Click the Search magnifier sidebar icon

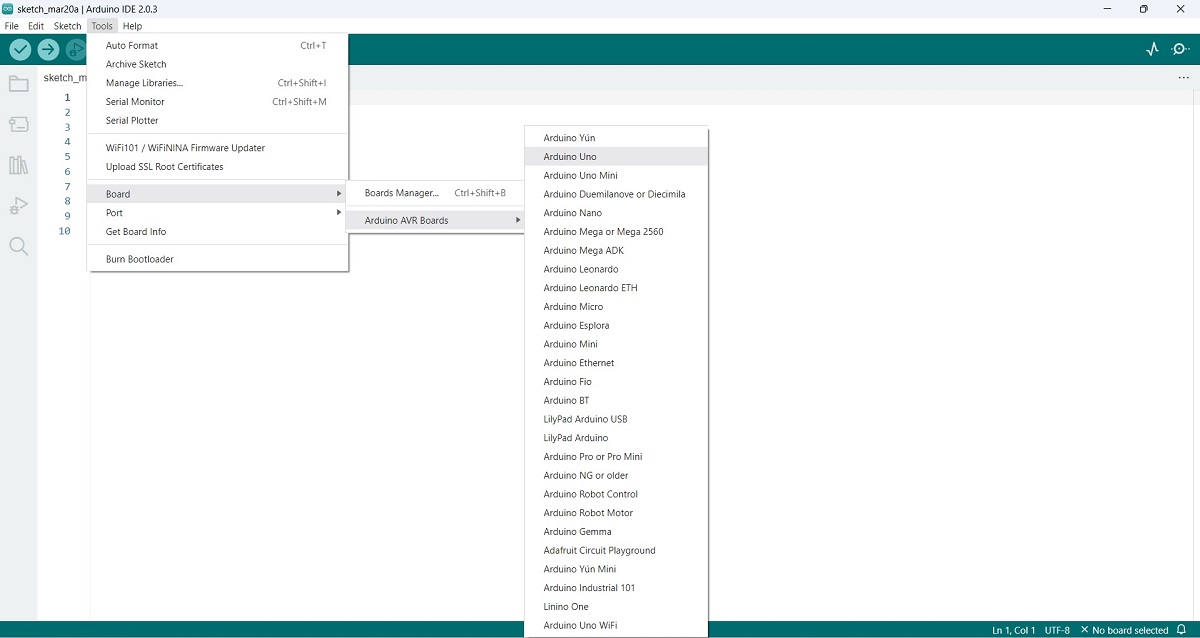pyautogui.click(x=18, y=246)
